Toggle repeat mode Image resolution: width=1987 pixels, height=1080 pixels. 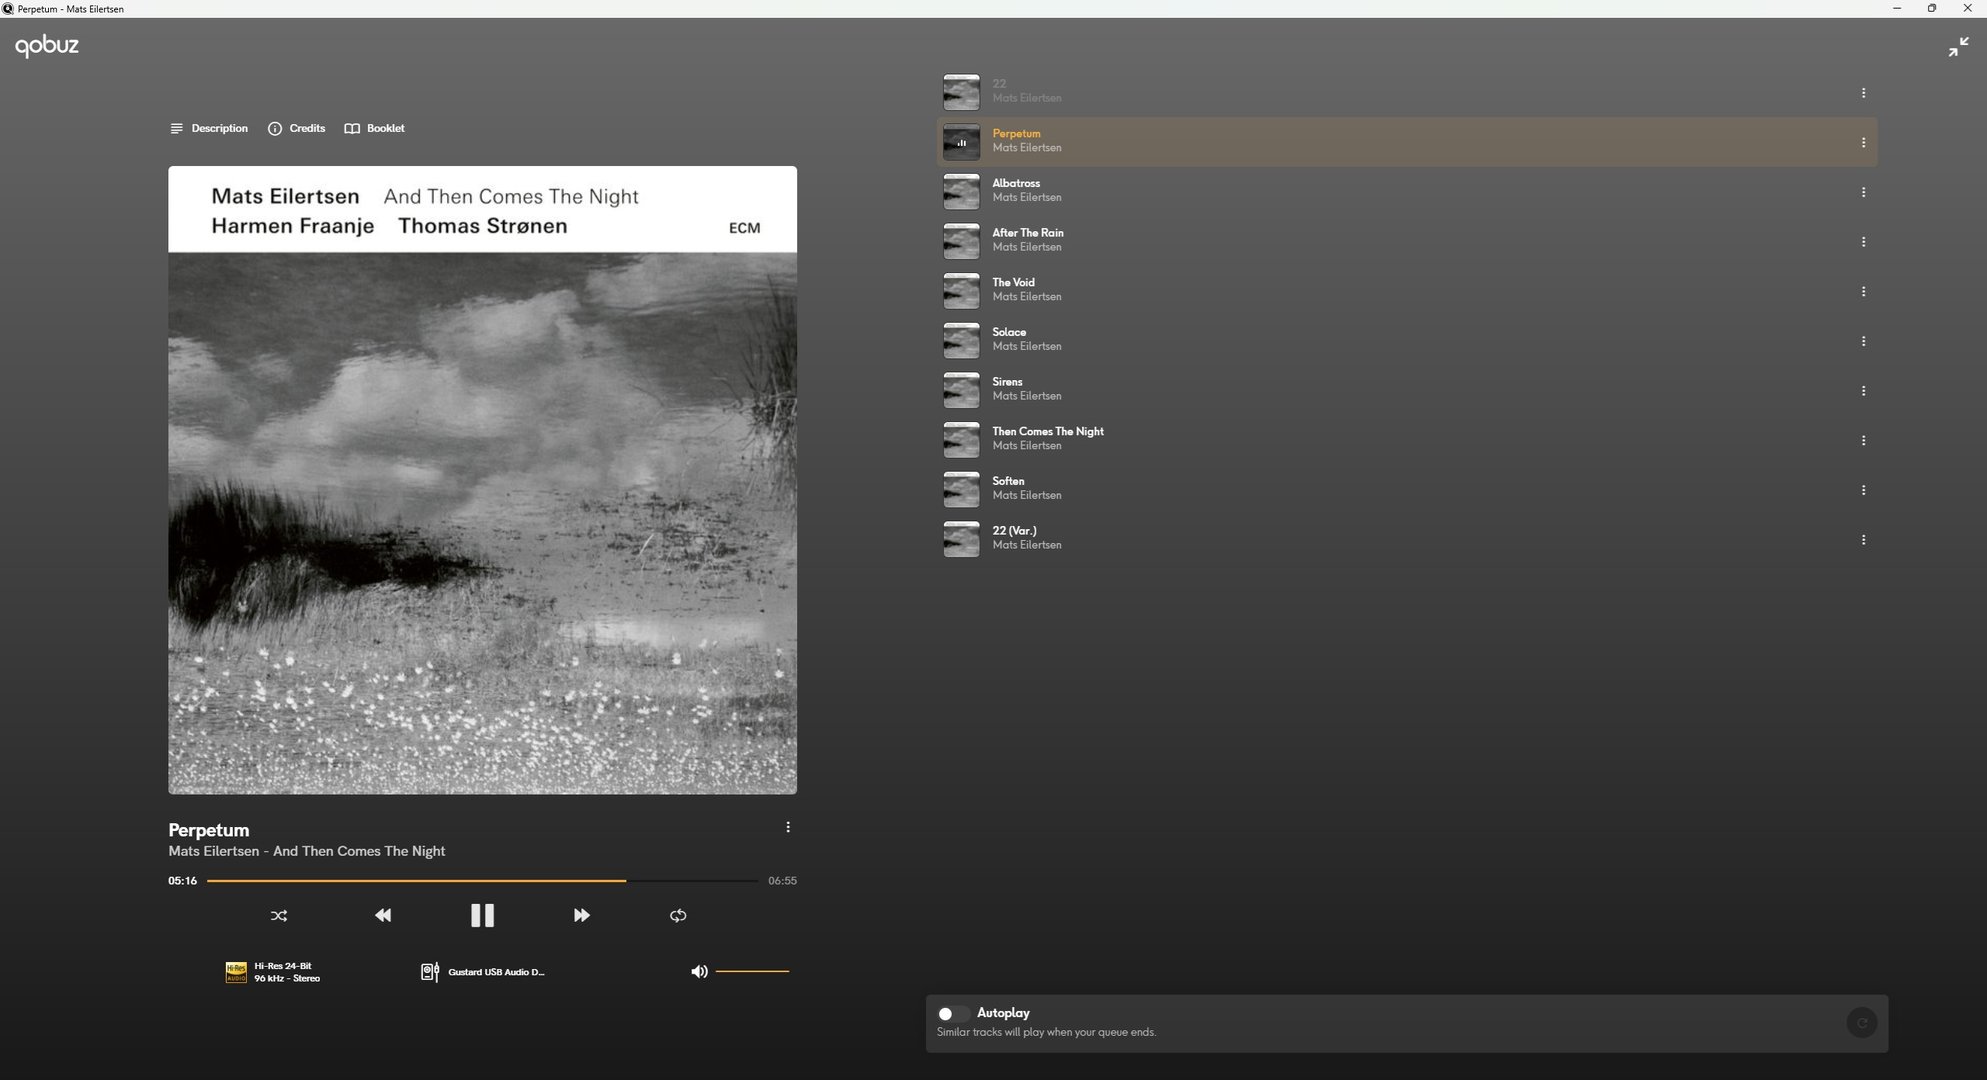click(678, 915)
